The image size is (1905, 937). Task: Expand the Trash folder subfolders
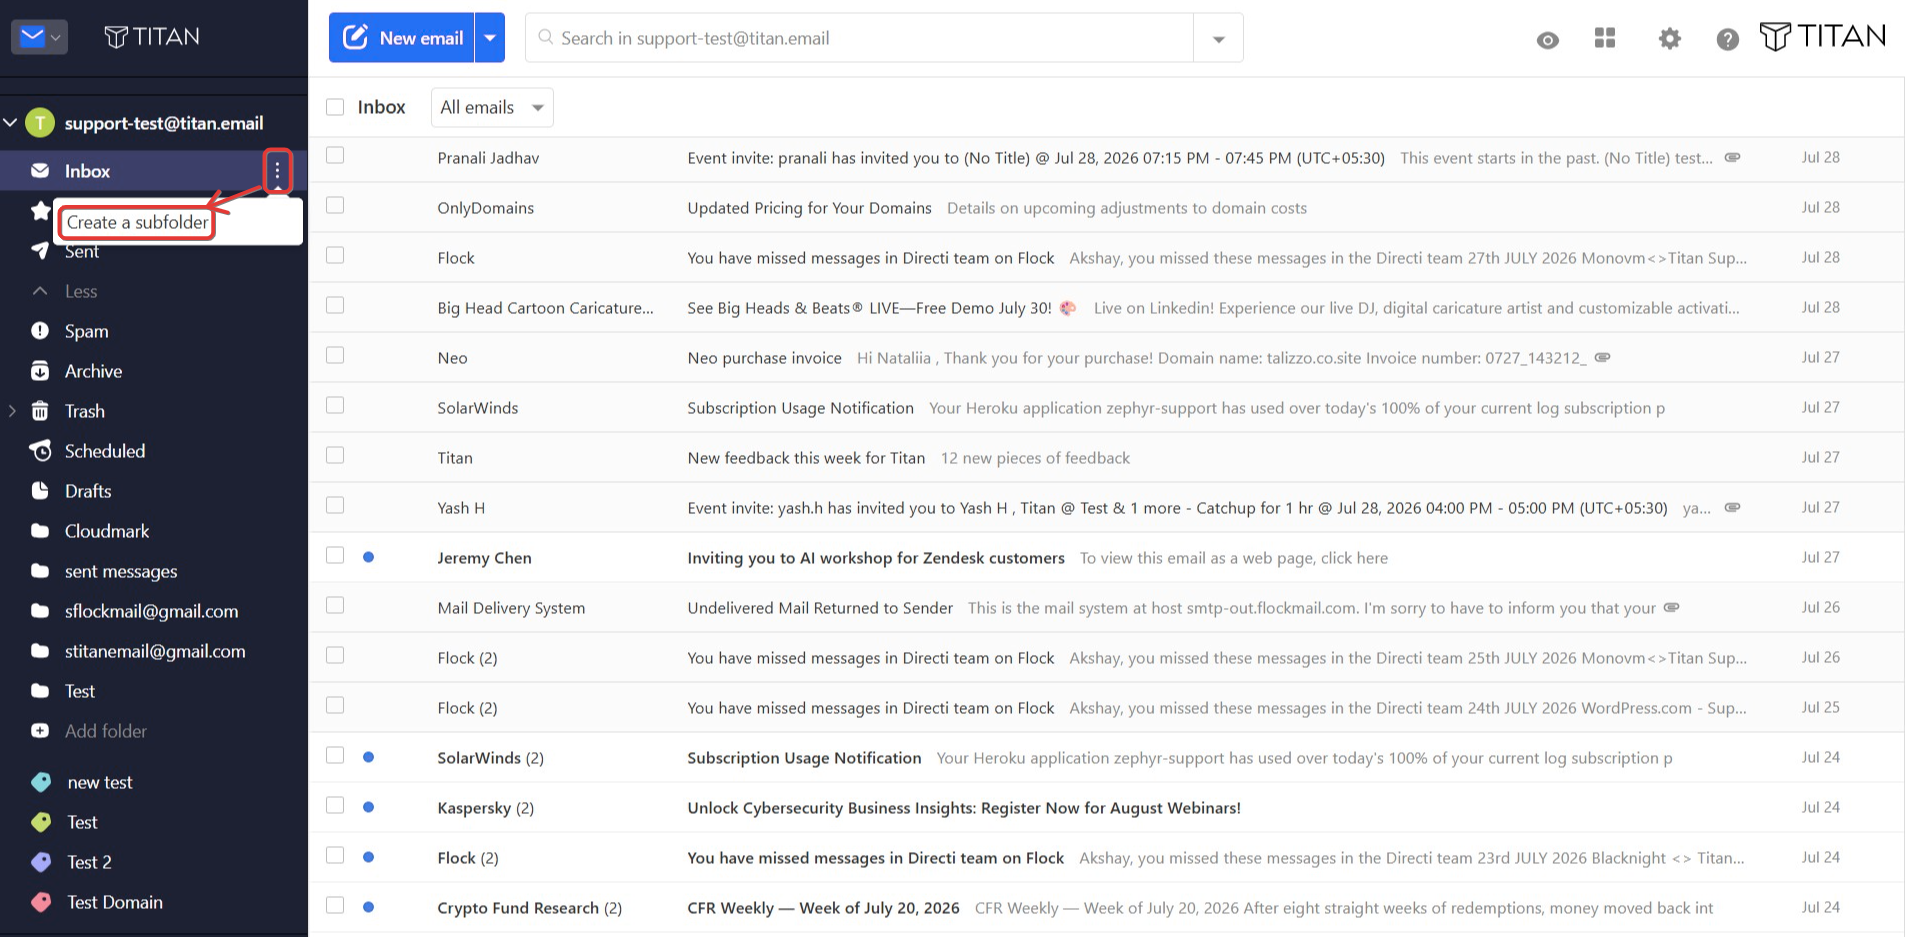coord(12,411)
